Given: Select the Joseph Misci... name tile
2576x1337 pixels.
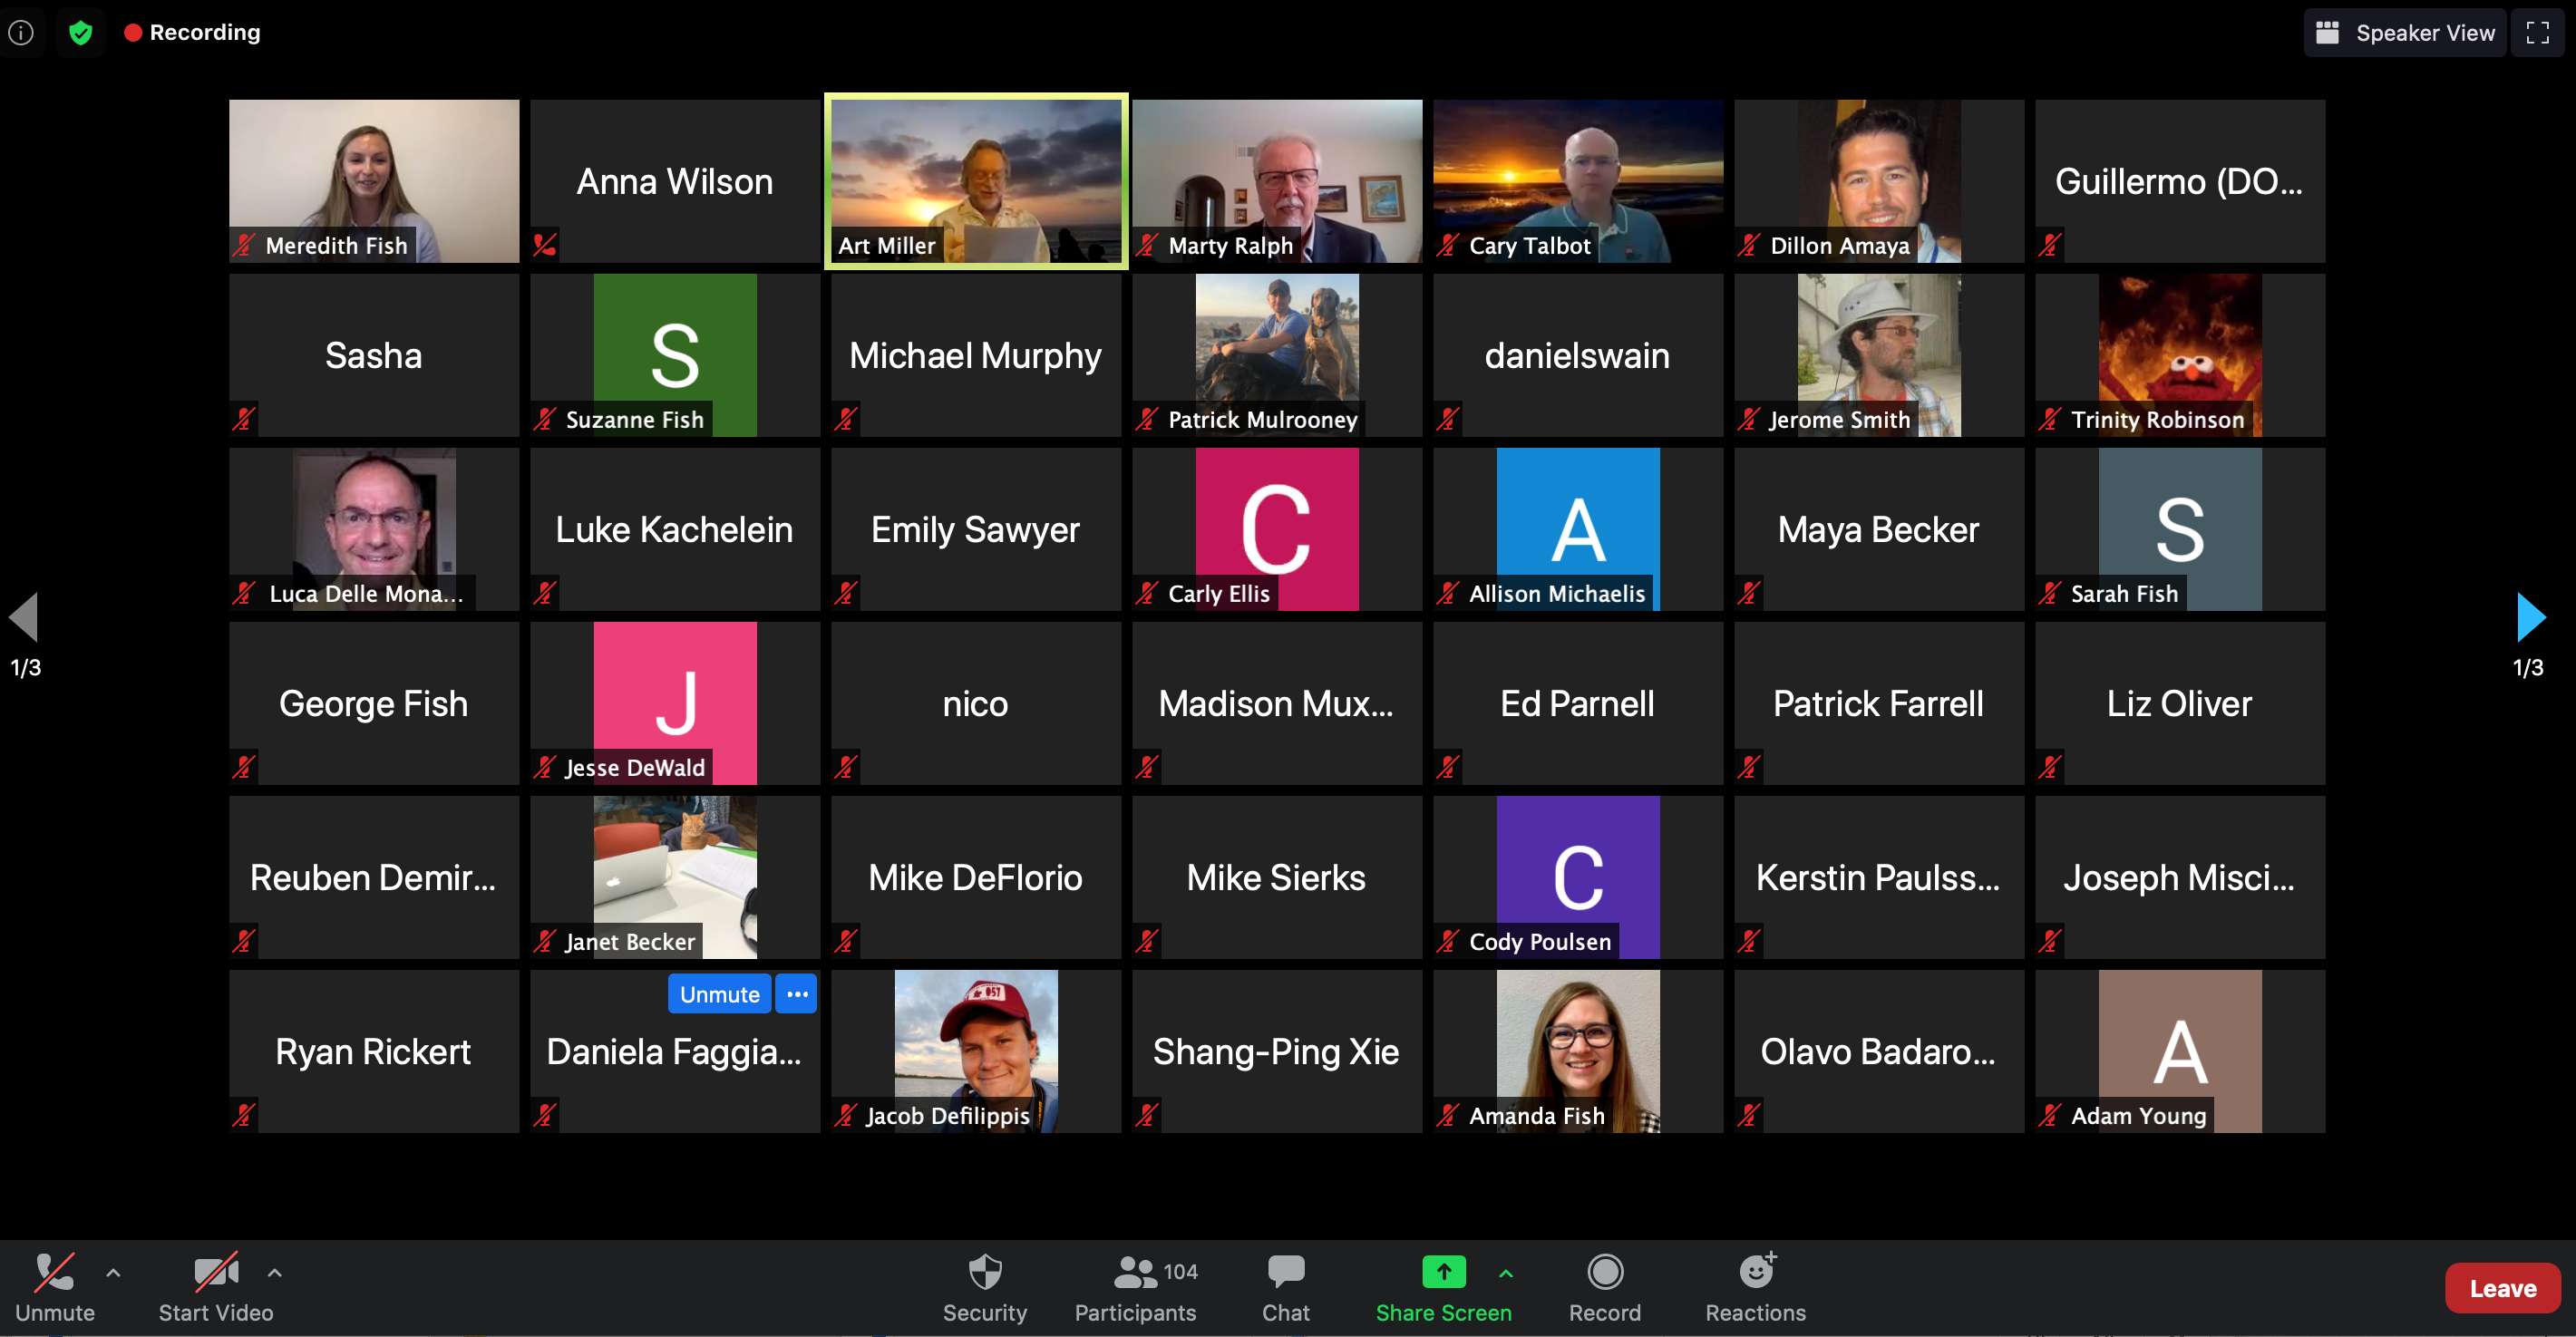Looking at the screenshot, I should point(2180,877).
